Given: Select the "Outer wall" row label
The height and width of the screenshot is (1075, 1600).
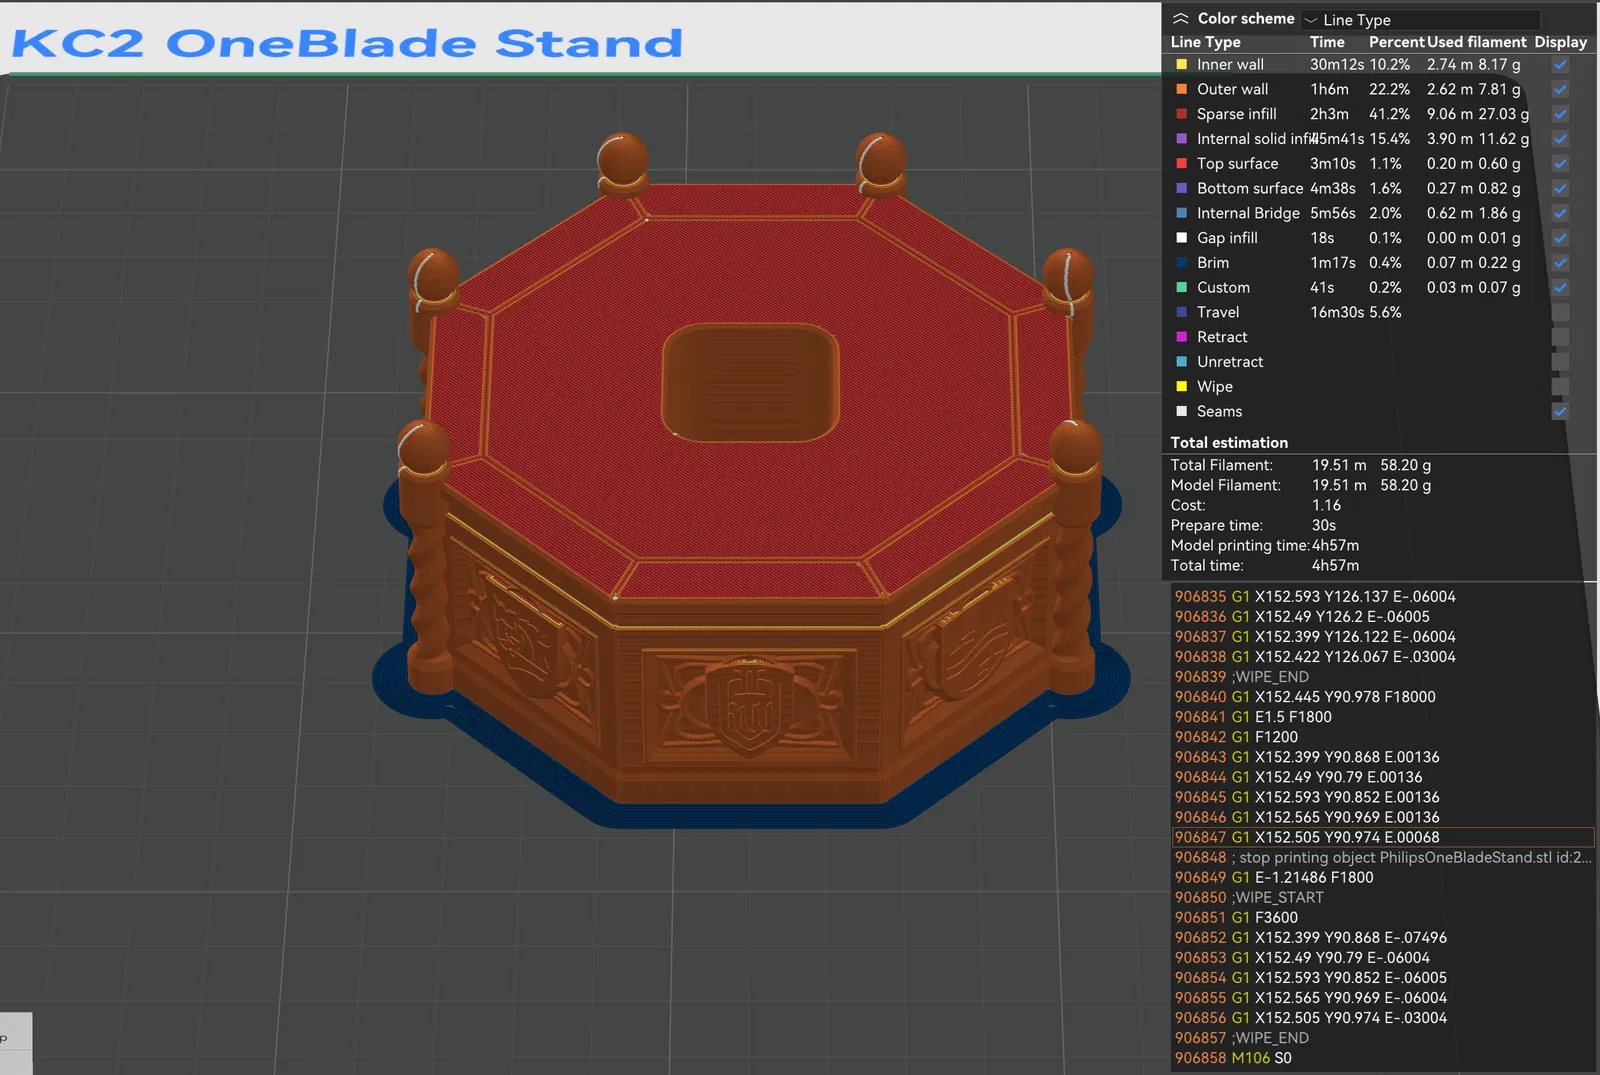Looking at the screenshot, I should pyautogui.click(x=1233, y=90).
